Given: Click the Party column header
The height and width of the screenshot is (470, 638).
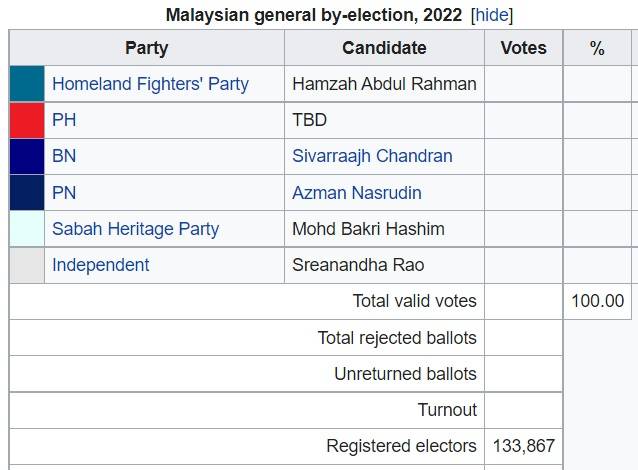Looking at the screenshot, I should [x=146, y=48].
